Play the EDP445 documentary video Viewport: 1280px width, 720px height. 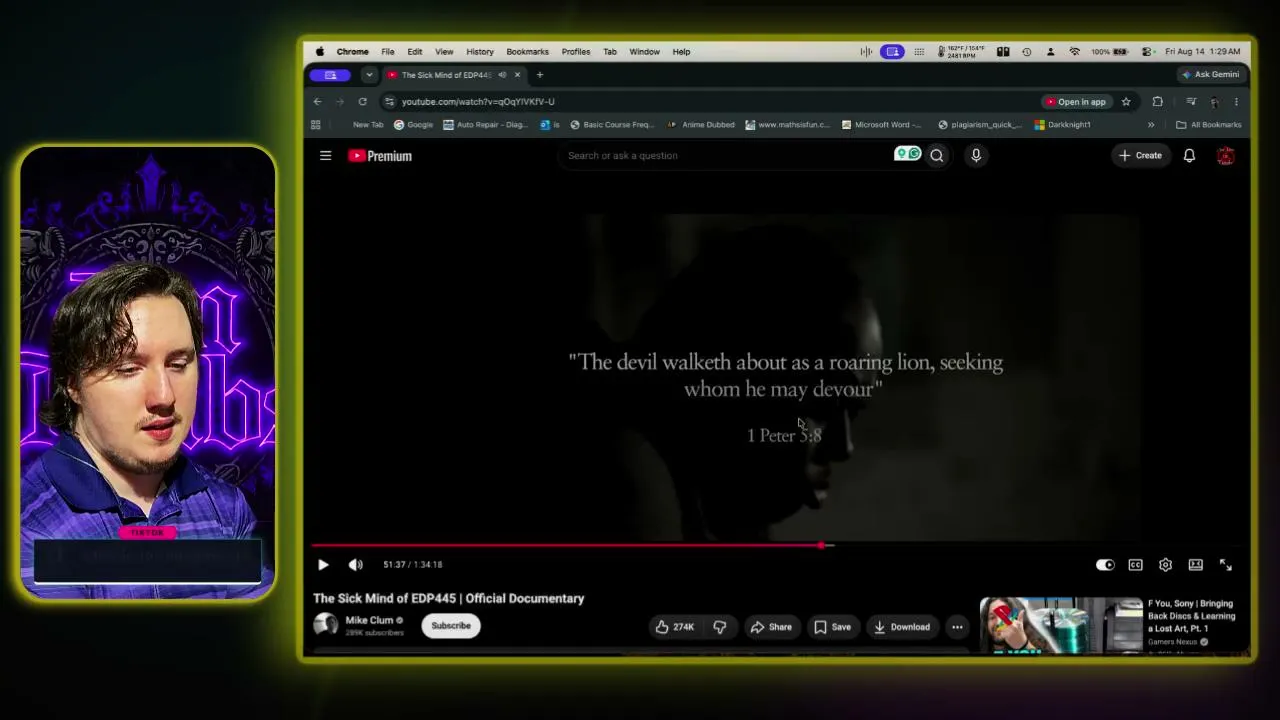tap(323, 565)
